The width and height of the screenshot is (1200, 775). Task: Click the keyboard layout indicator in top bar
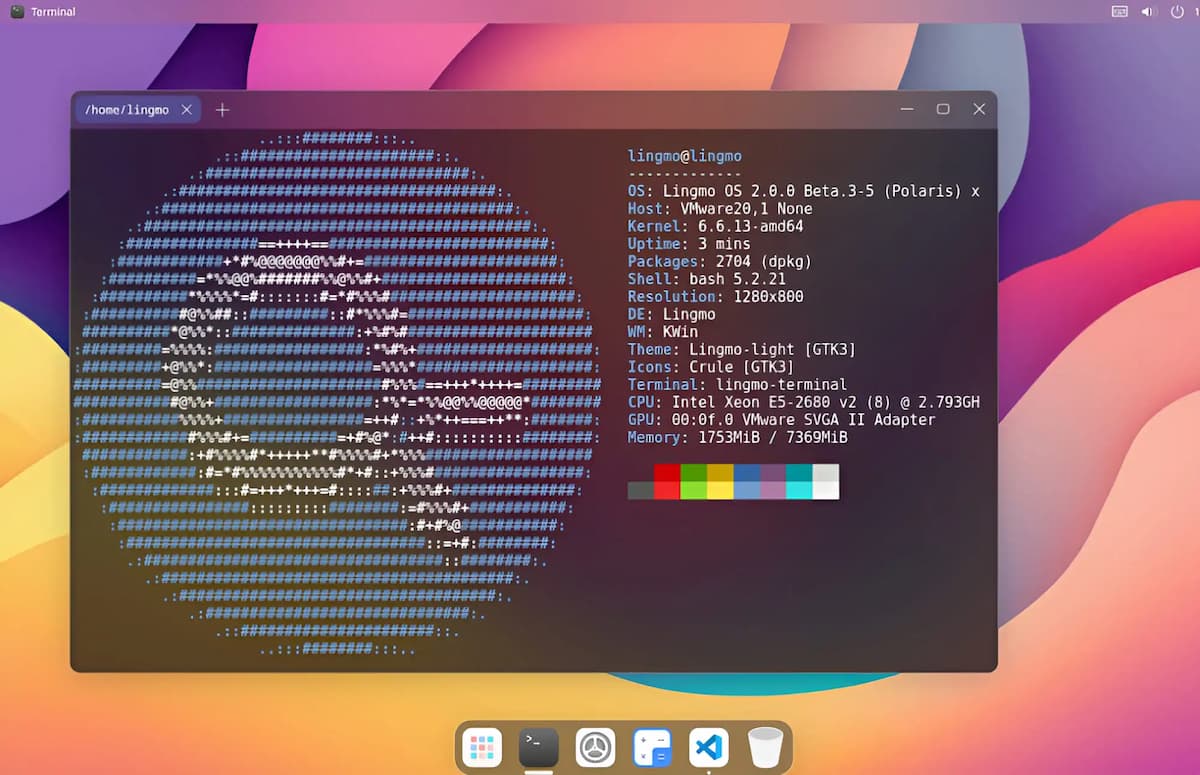point(1120,12)
